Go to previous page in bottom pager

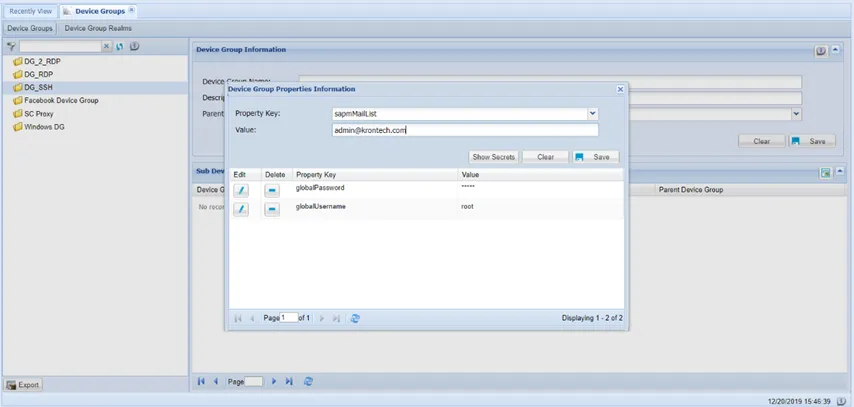[x=215, y=381]
